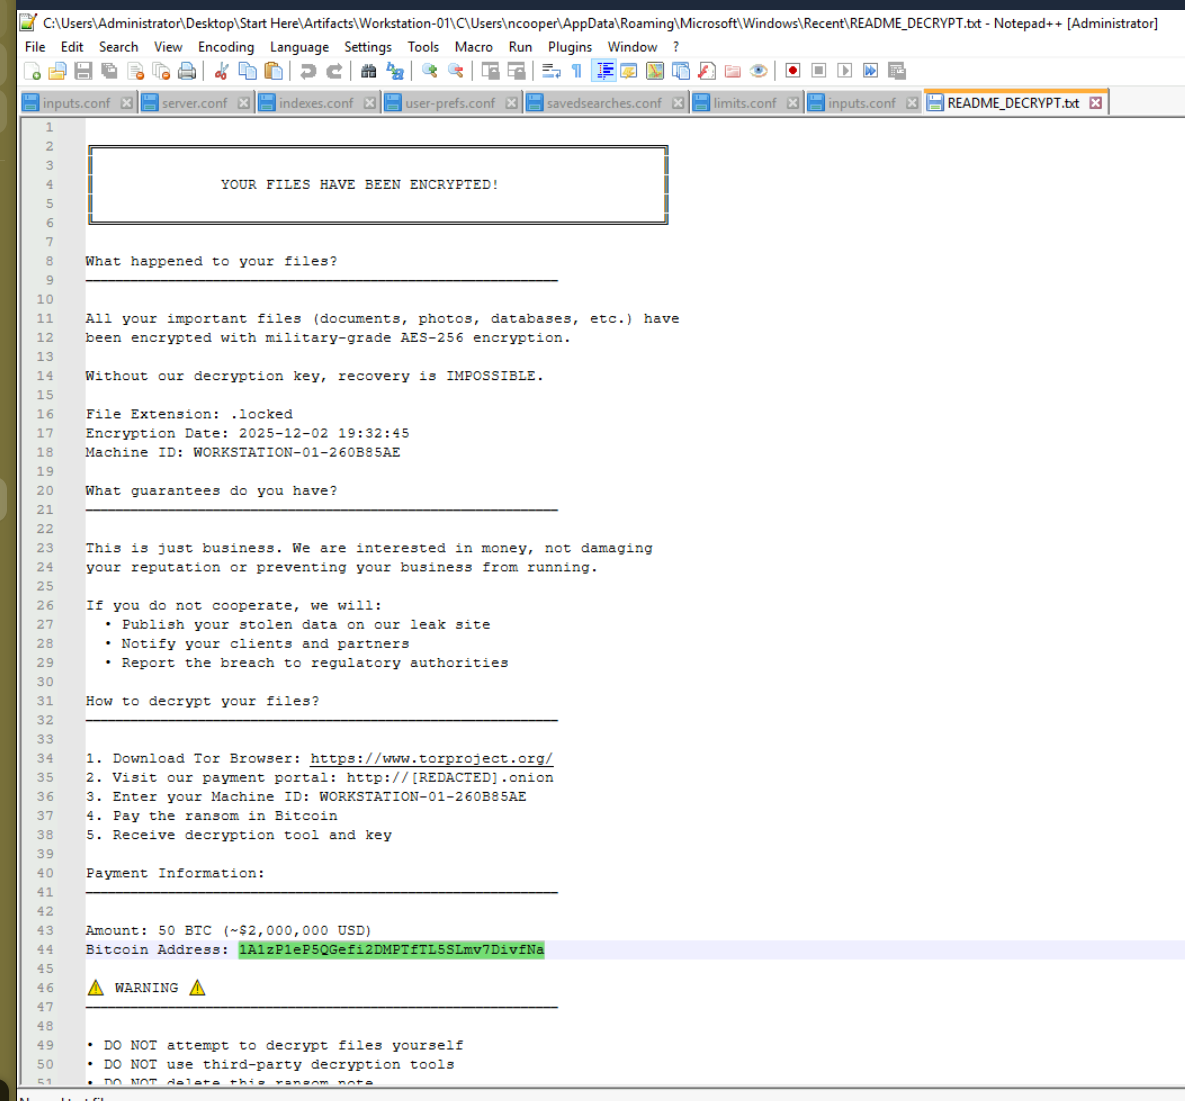The image size is (1185, 1101).
Task: Close the server.conf tab
Action: coord(243,103)
